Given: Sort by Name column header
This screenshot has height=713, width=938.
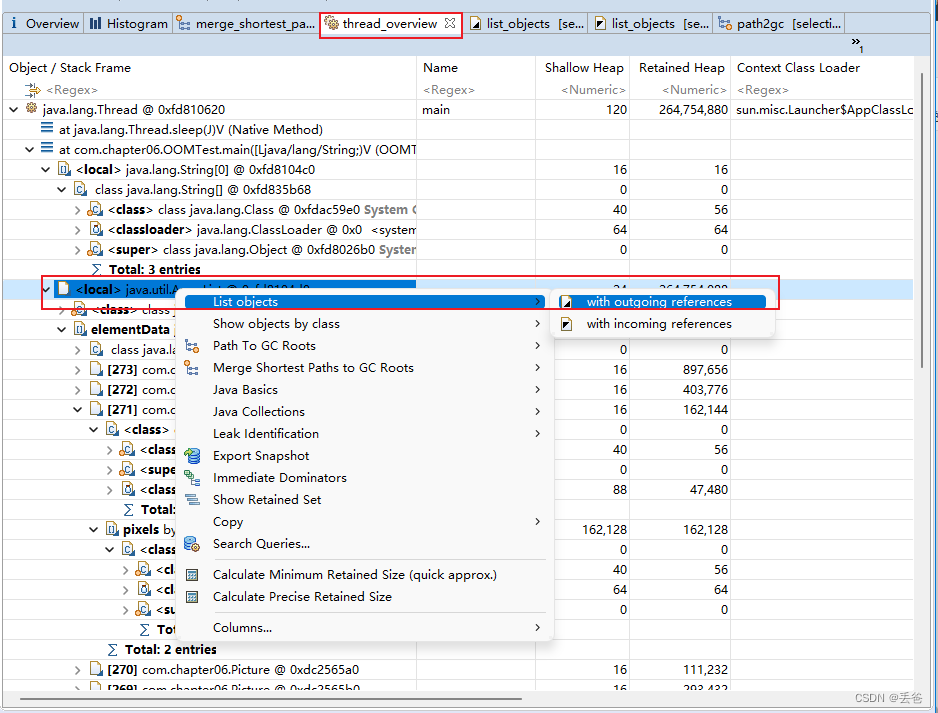Looking at the screenshot, I should (x=476, y=68).
